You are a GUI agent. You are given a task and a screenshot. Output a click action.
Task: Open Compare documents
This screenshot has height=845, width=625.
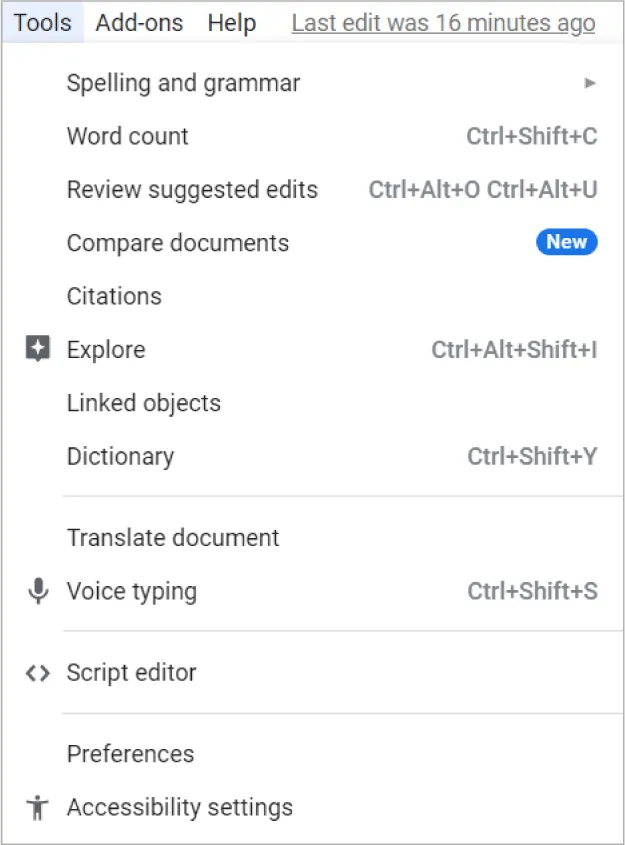177,242
